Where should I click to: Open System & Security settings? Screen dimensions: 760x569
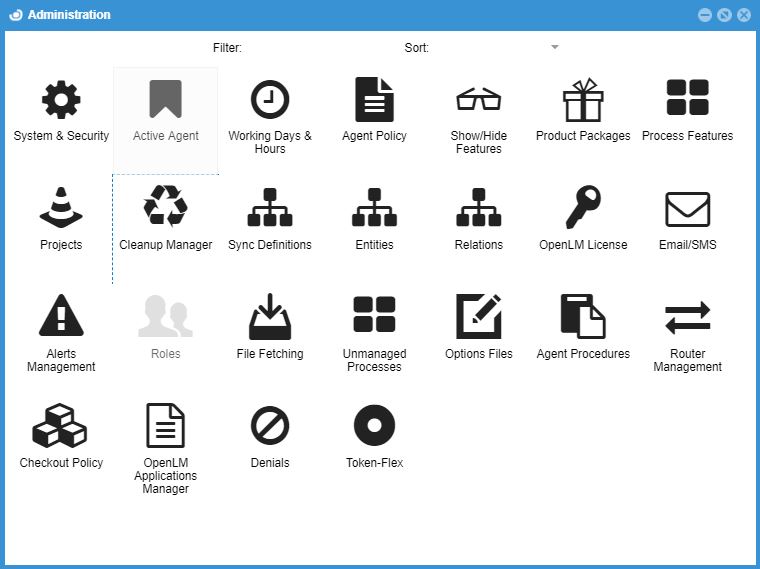(61, 101)
